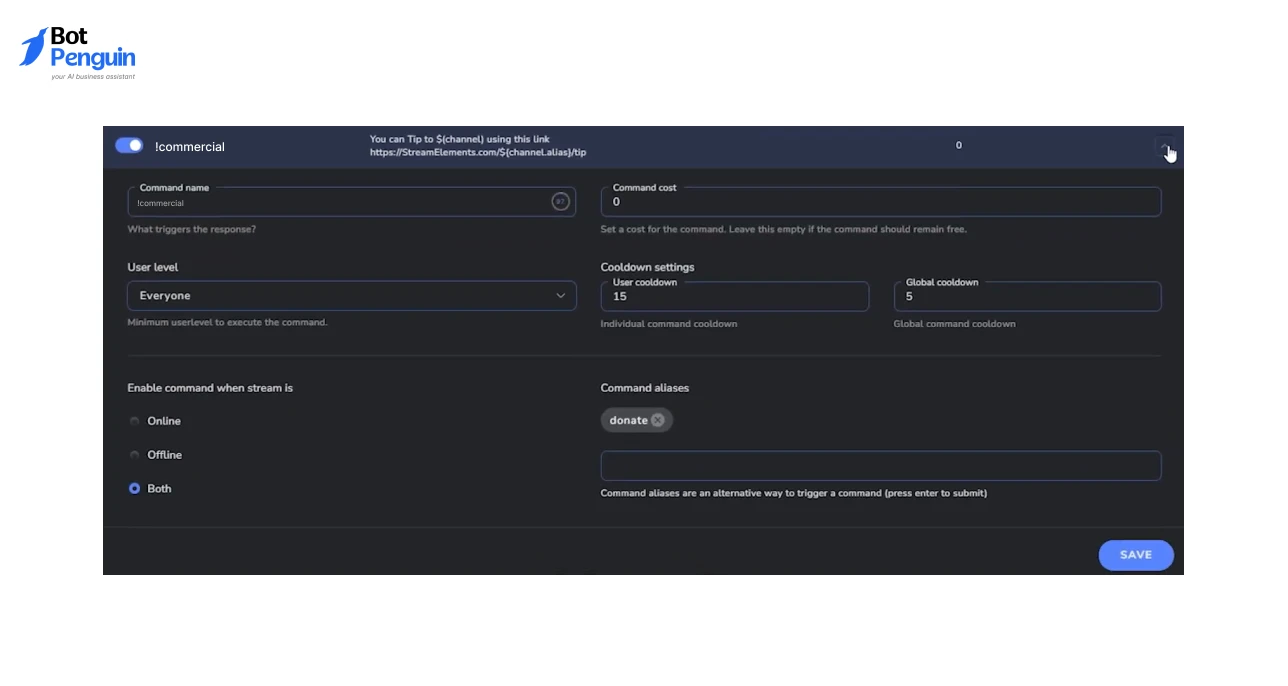Click the Individual command cooldown hint
Screen dimensions: 1288x686
[669, 324]
